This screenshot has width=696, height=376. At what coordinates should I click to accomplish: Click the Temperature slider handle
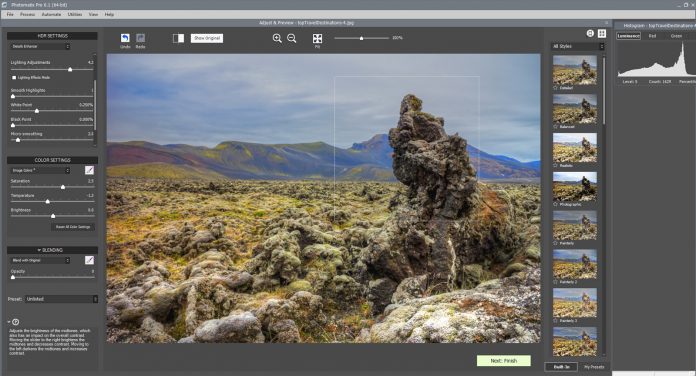(x=47, y=202)
